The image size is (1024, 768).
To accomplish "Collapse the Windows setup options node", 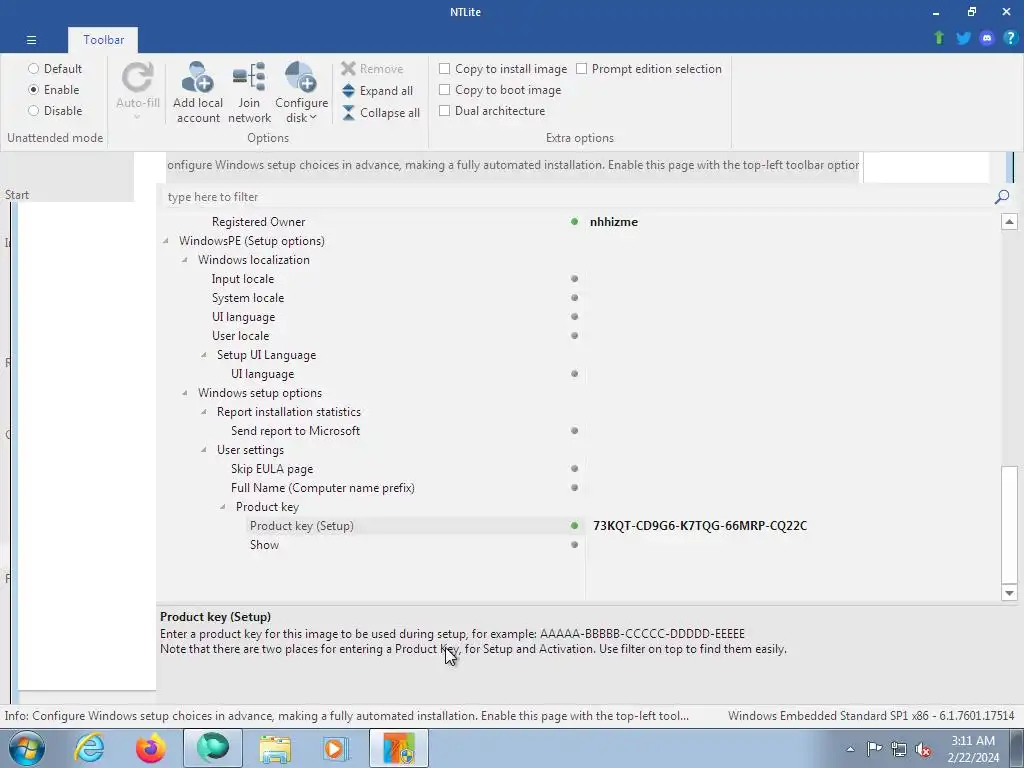I will coord(185,393).
